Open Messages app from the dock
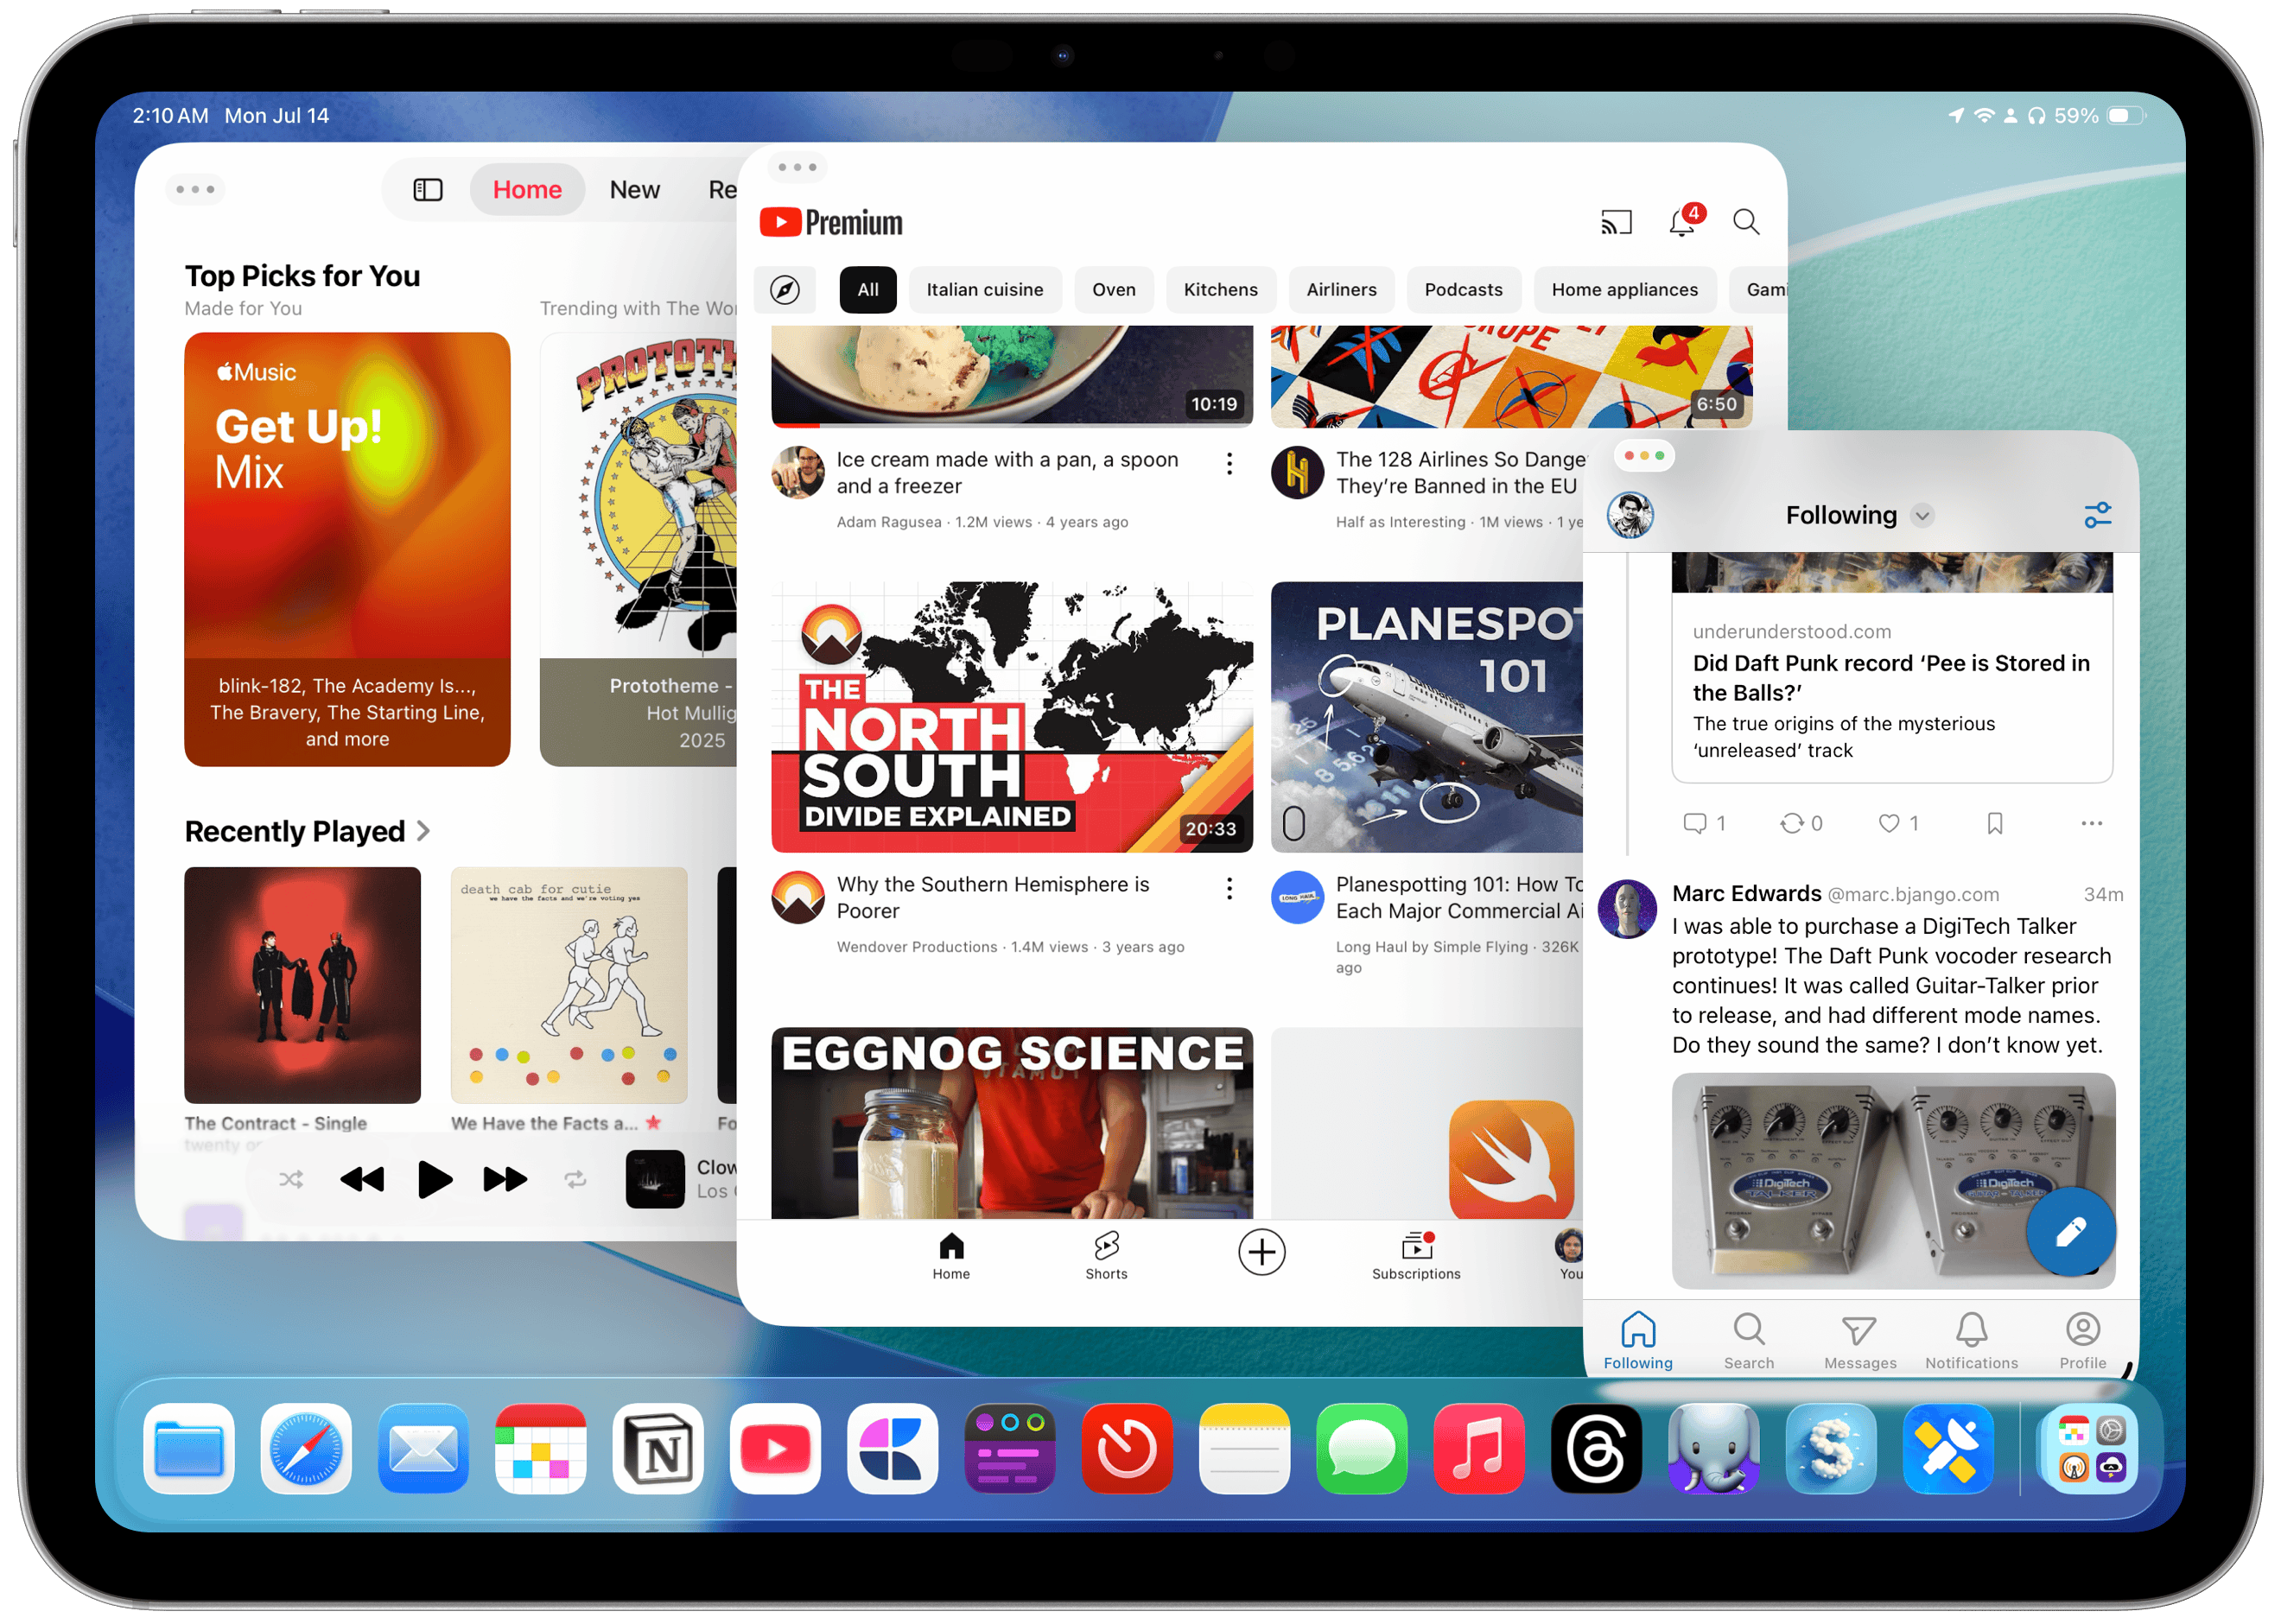 coord(1362,1448)
